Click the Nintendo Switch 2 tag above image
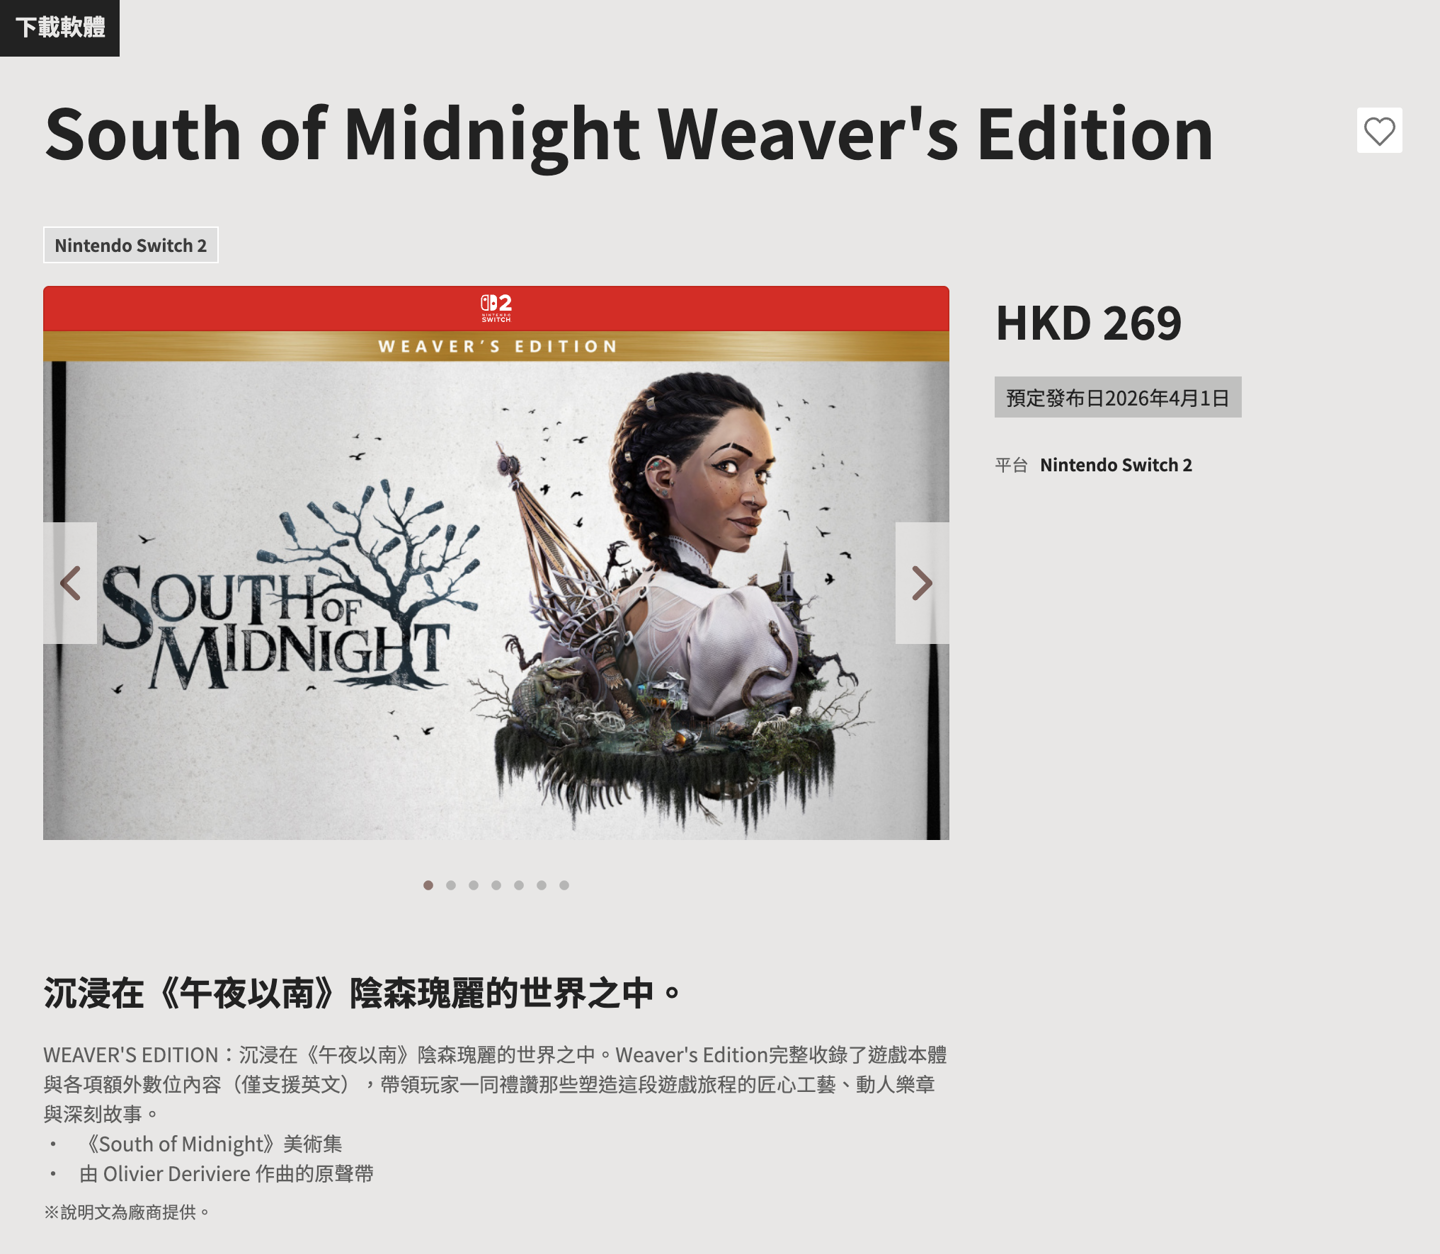The image size is (1440, 1254). (131, 245)
